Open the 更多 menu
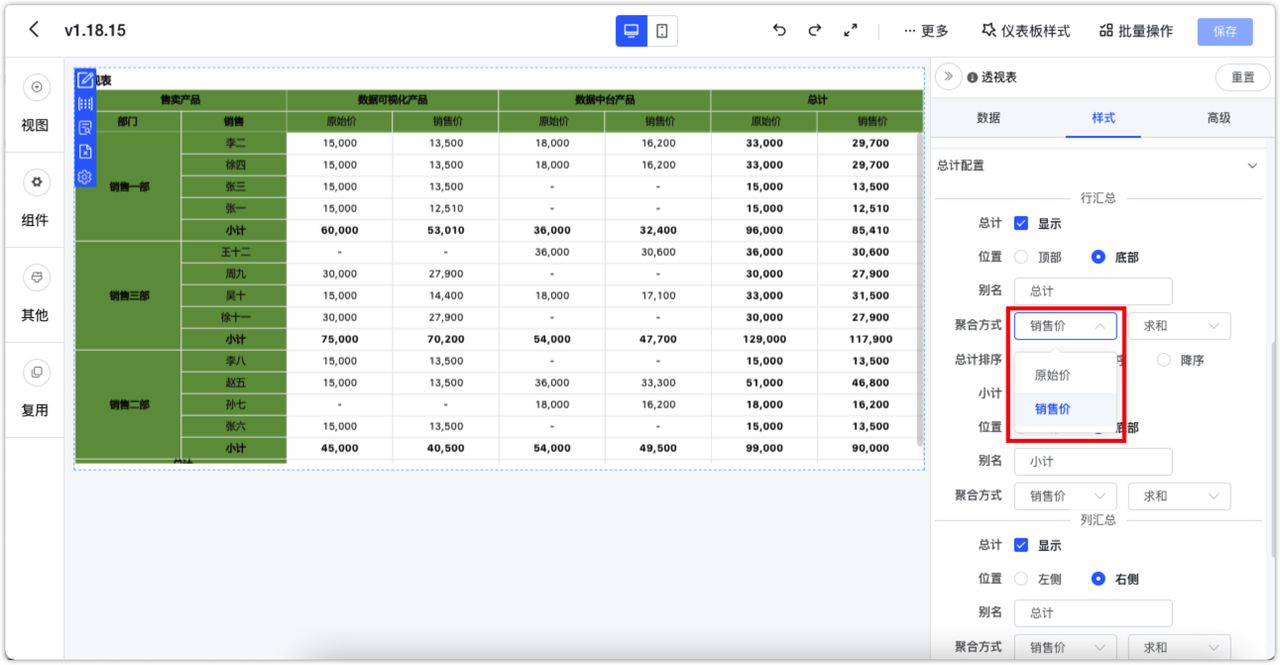The height and width of the screenshot is (665, 1280). point(926,31)
